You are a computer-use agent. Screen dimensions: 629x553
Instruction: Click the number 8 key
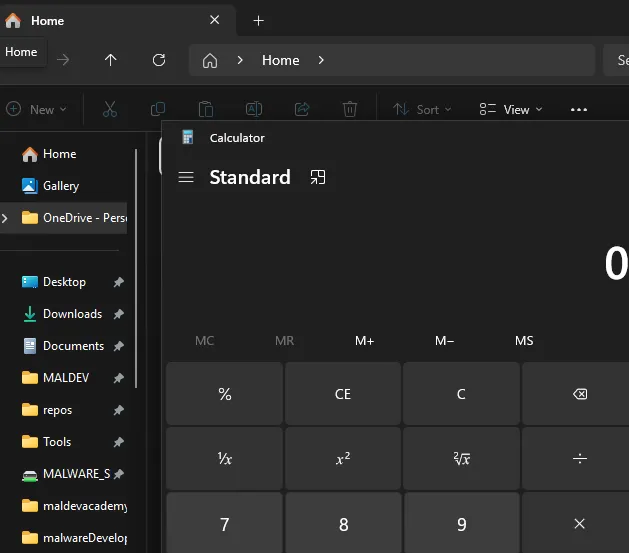[x=343, y=523]
